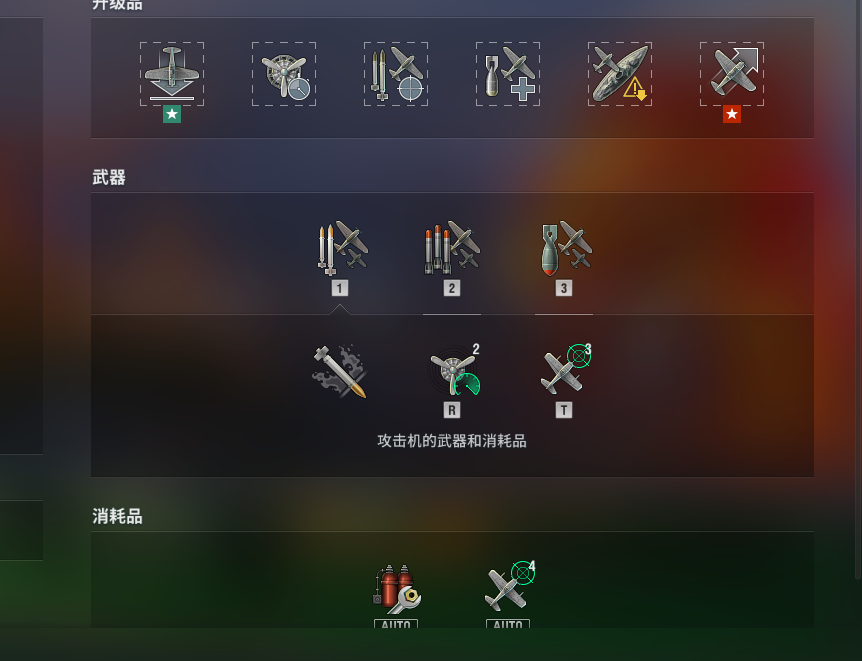Select the damage control party consumable
This screenshot has height=661, width=862.
pos(396,595)
